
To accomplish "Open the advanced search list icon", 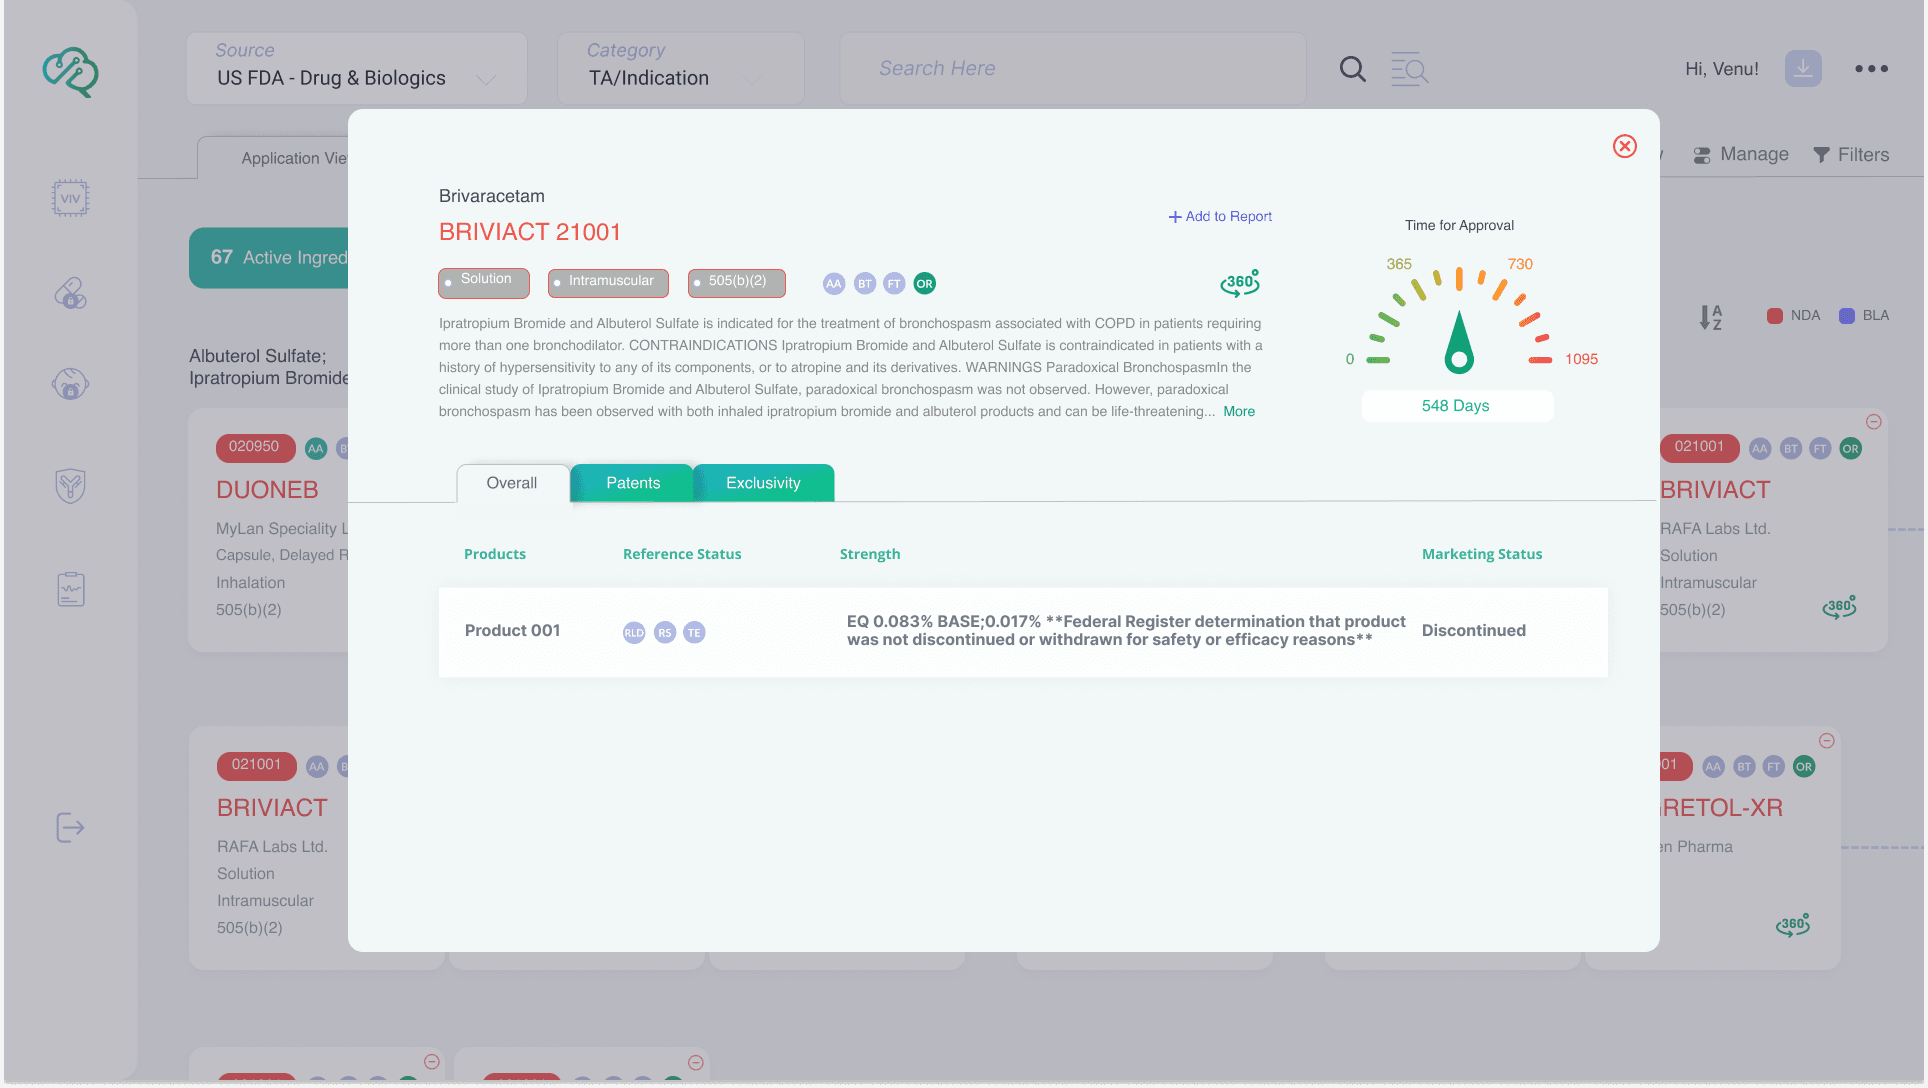I will pos(1409,69).
